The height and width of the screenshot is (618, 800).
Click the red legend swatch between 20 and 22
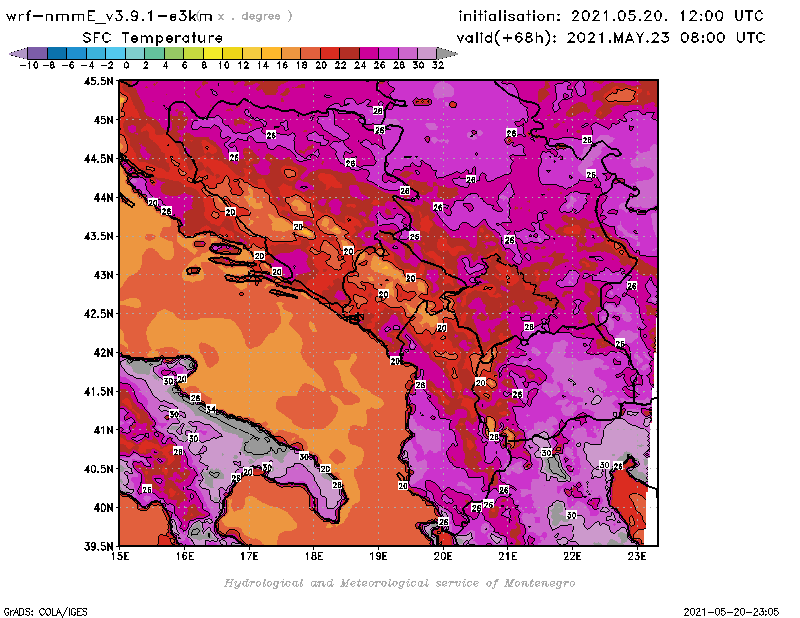coord(330,54)
